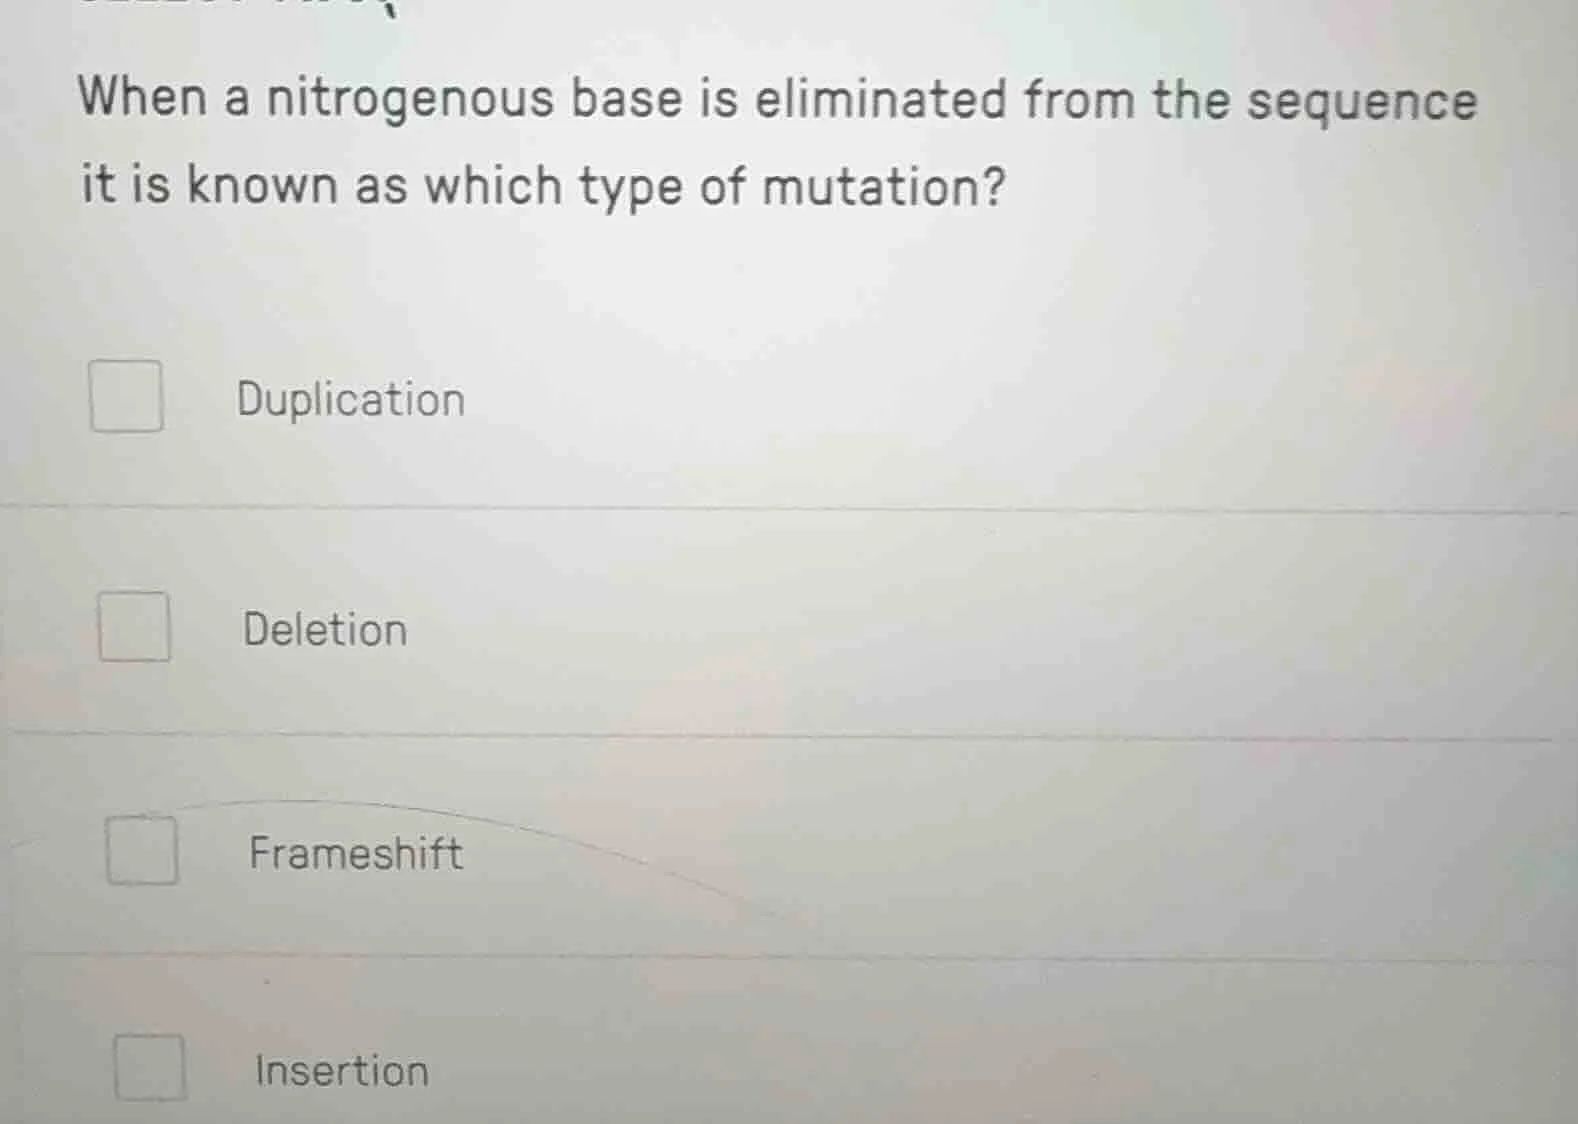
Task: Click the Insertion answer row
Action: (x=700, y=1070)
